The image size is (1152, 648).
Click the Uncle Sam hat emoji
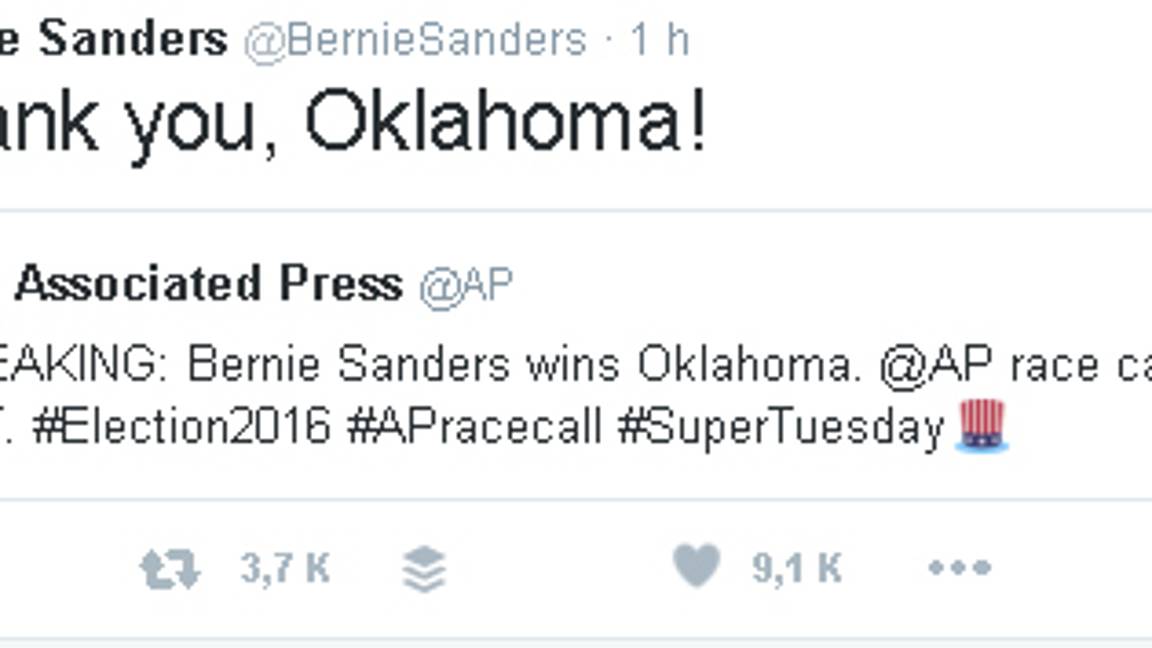pos(982,425)
